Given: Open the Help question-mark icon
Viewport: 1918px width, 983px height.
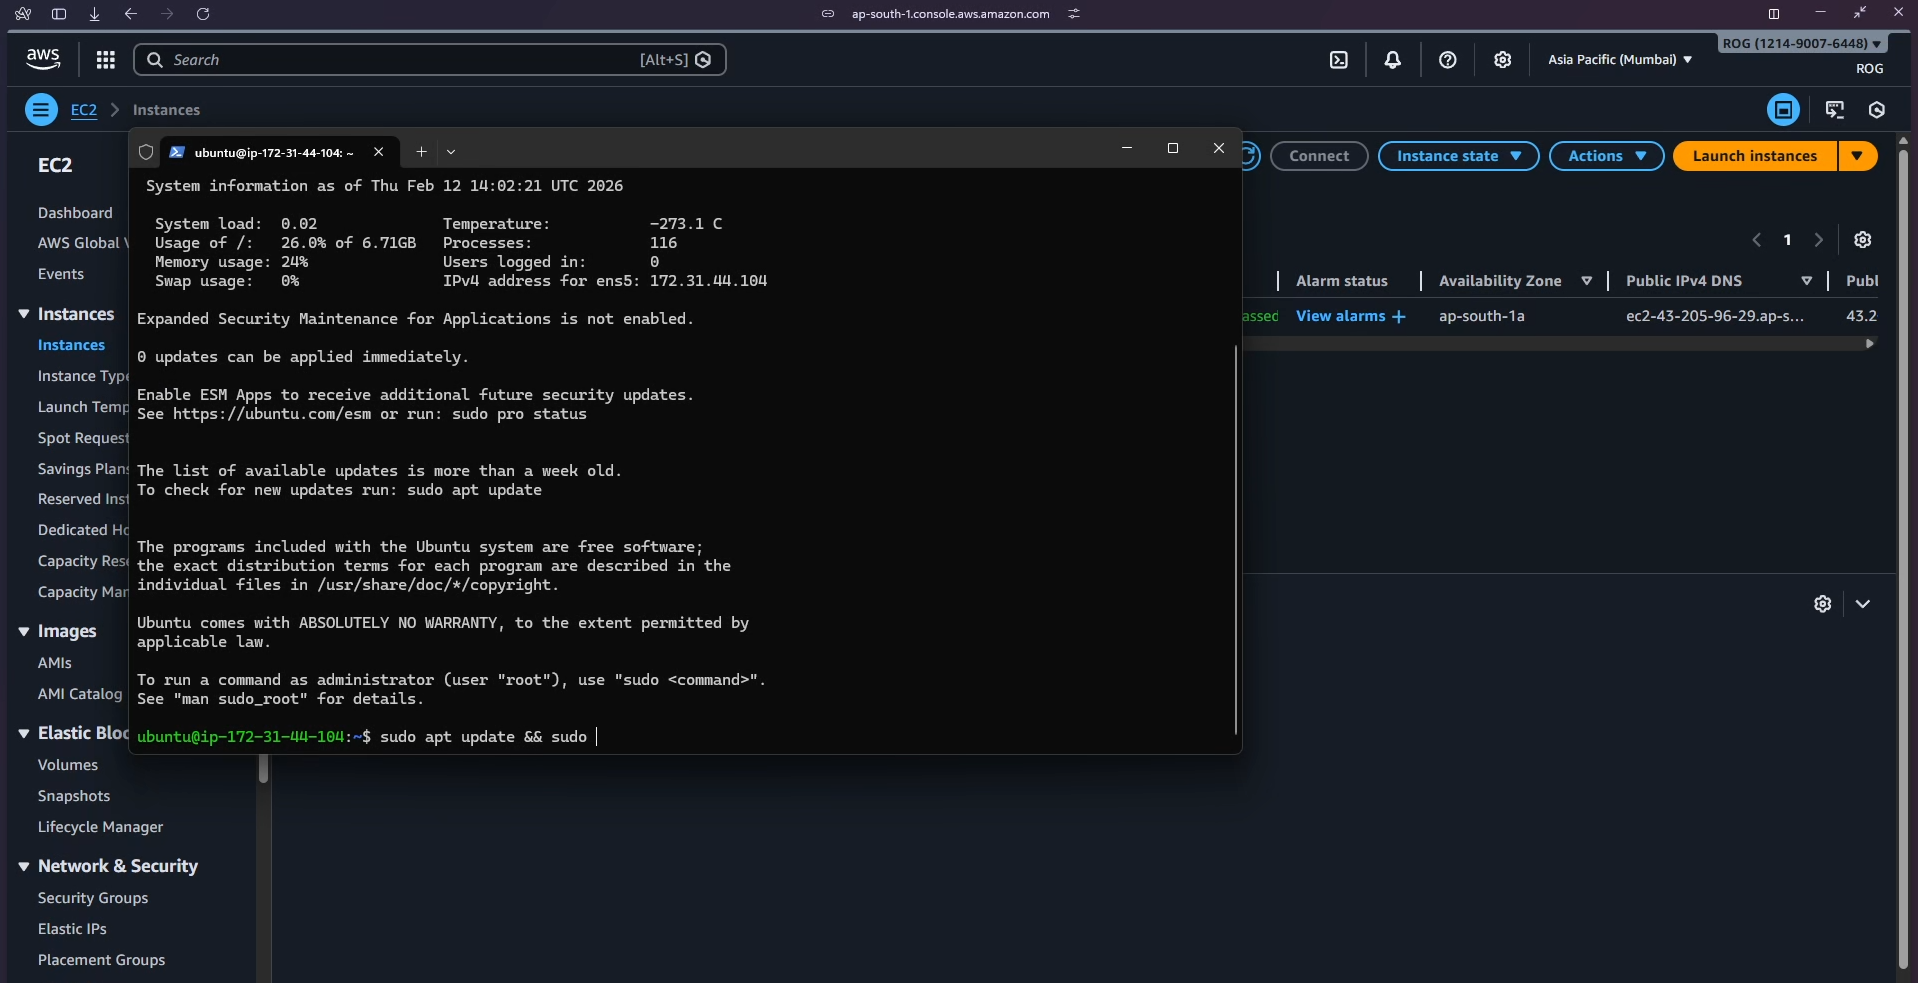Looking at the screenshot, I should tap(1448, 60).
